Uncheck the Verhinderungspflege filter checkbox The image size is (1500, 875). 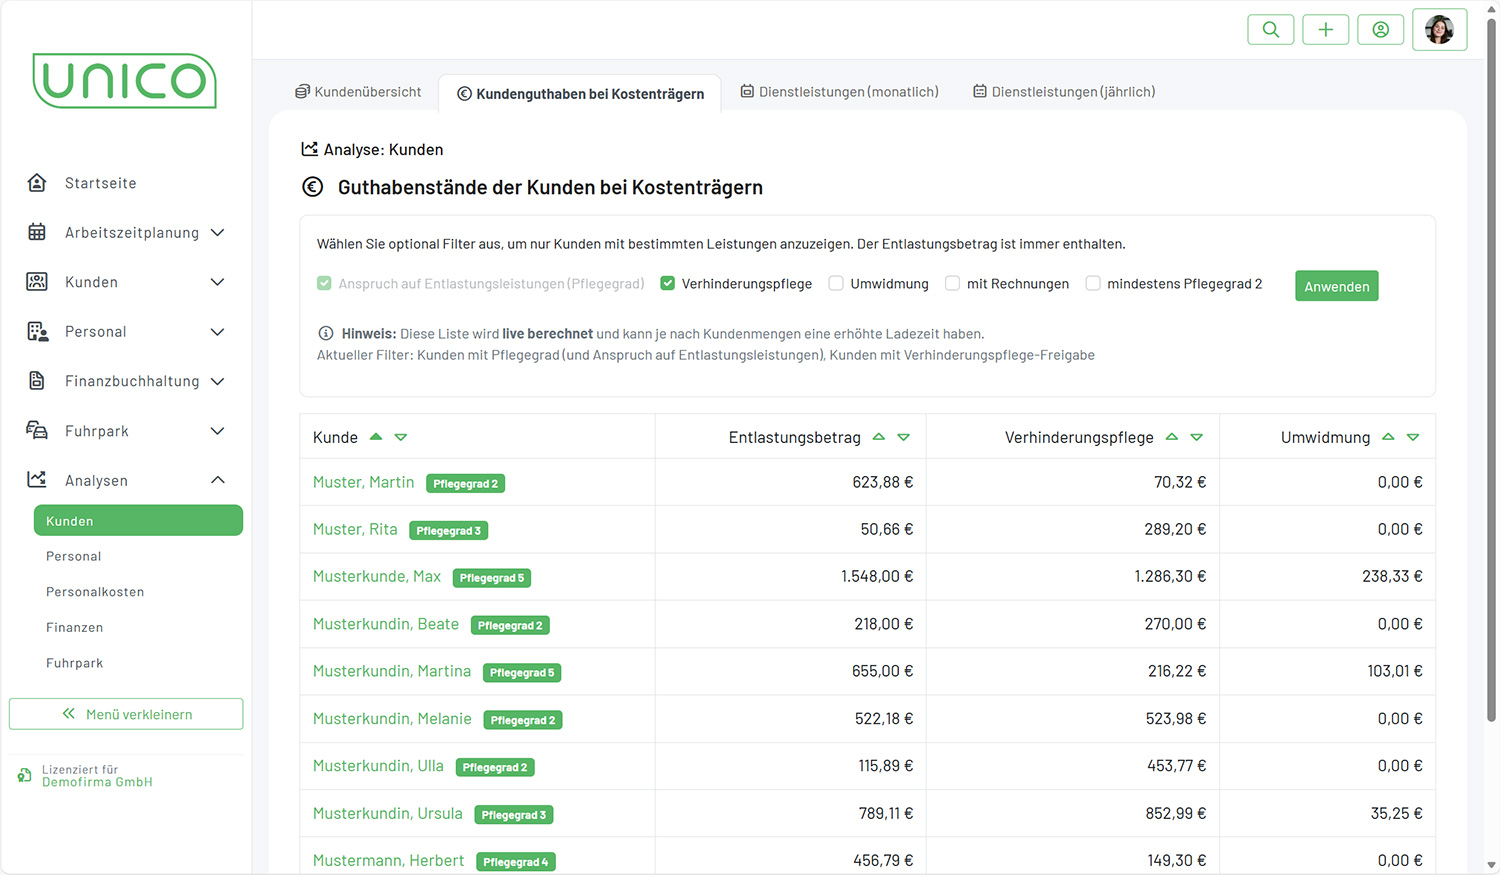[668, 284]
